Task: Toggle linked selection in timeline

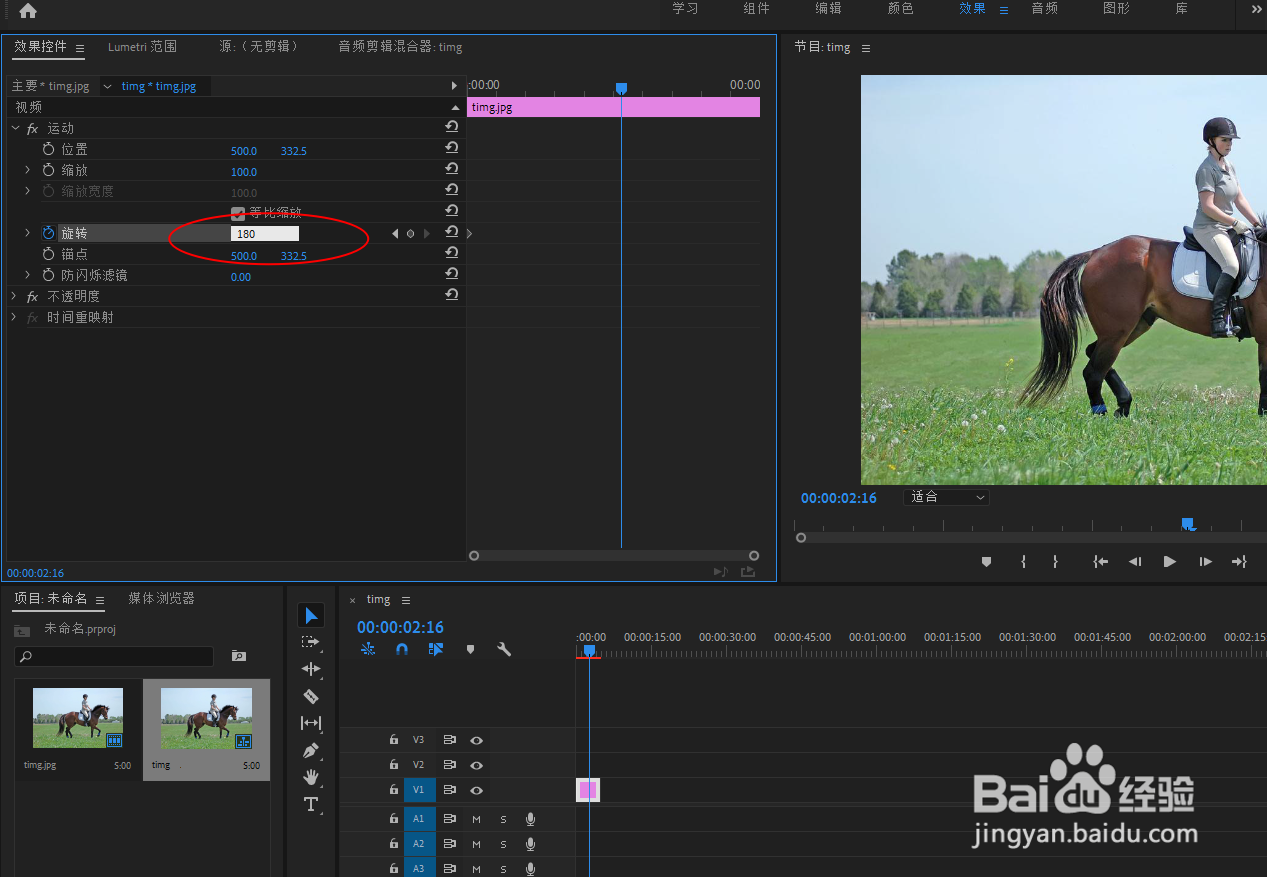Action: coord(436,649)
